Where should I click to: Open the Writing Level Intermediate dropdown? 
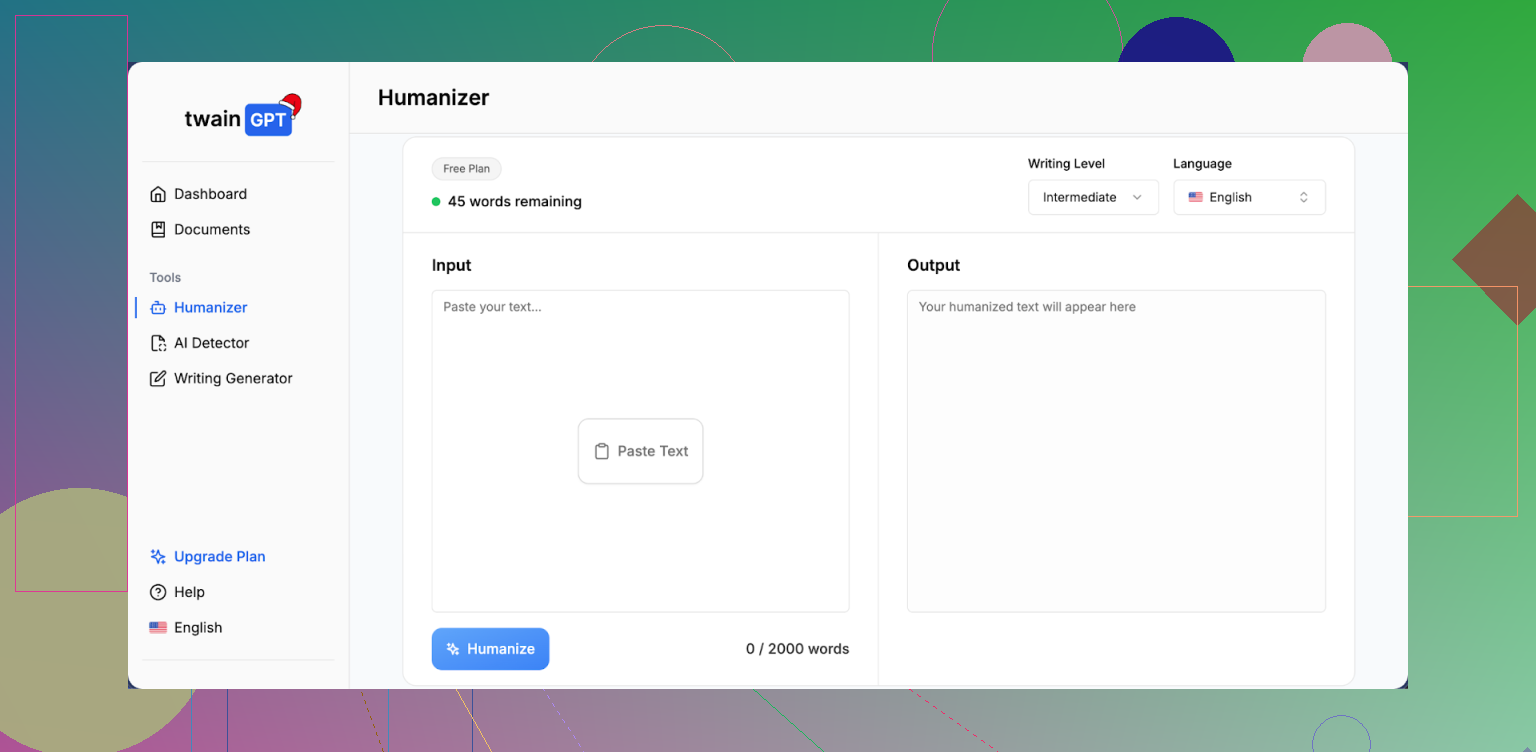click(1092, 197)
